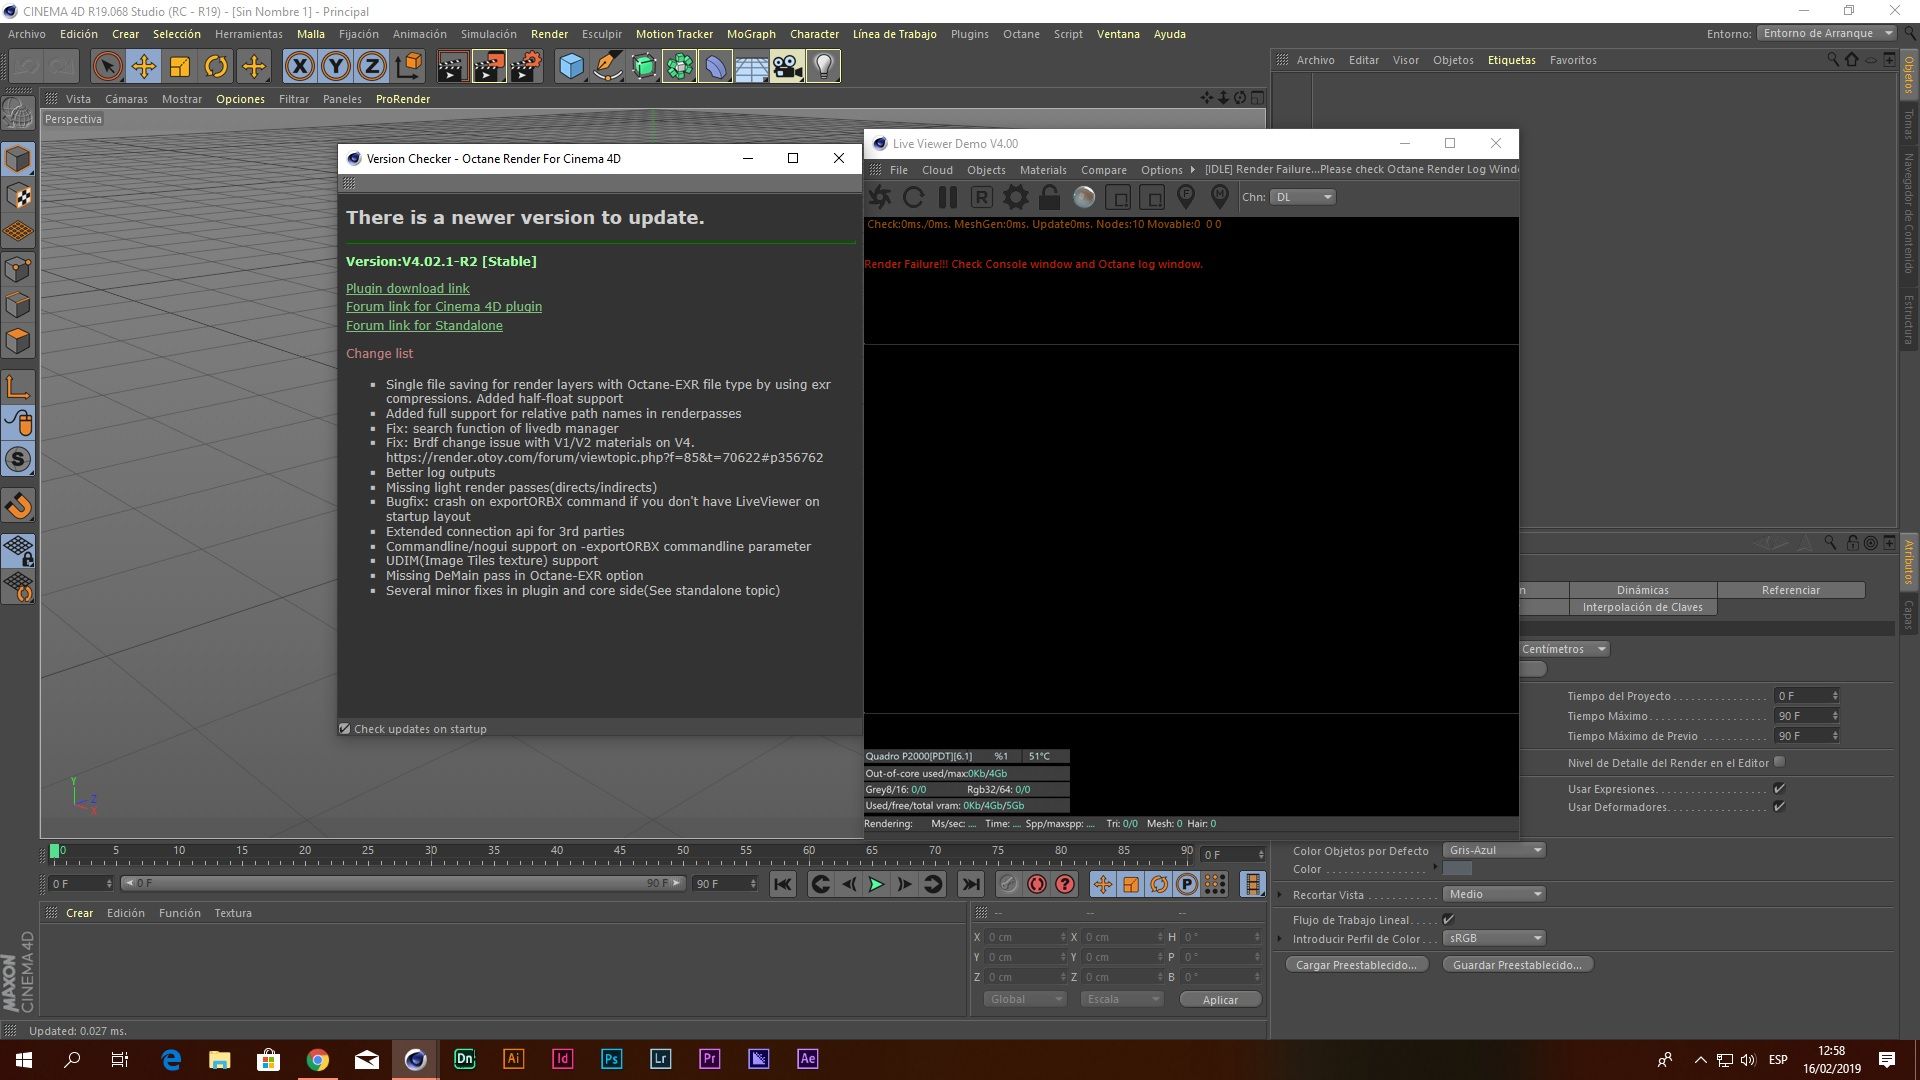This screenshot has height=1080, width=1920.
Task: Switch to Referenciar tab
Action: click(1791, 590)
